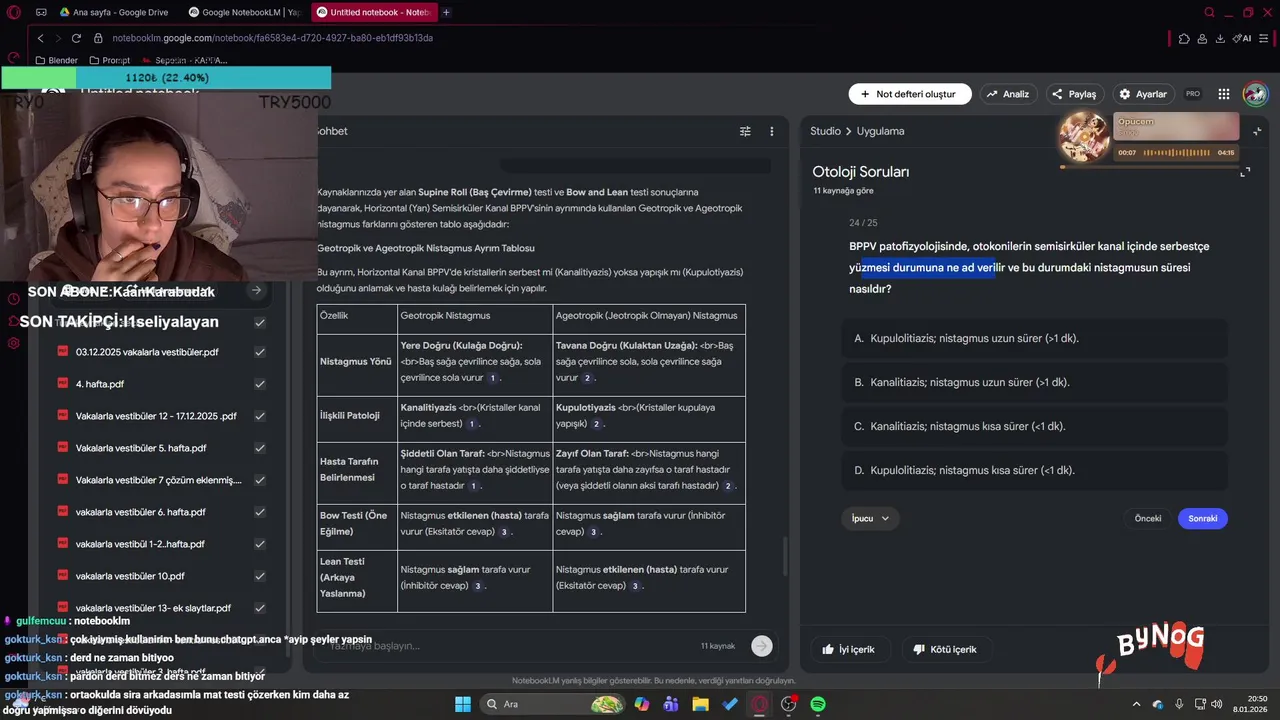Go back with Önceki button
1280x720 pixels.
tap(1148, 518)
